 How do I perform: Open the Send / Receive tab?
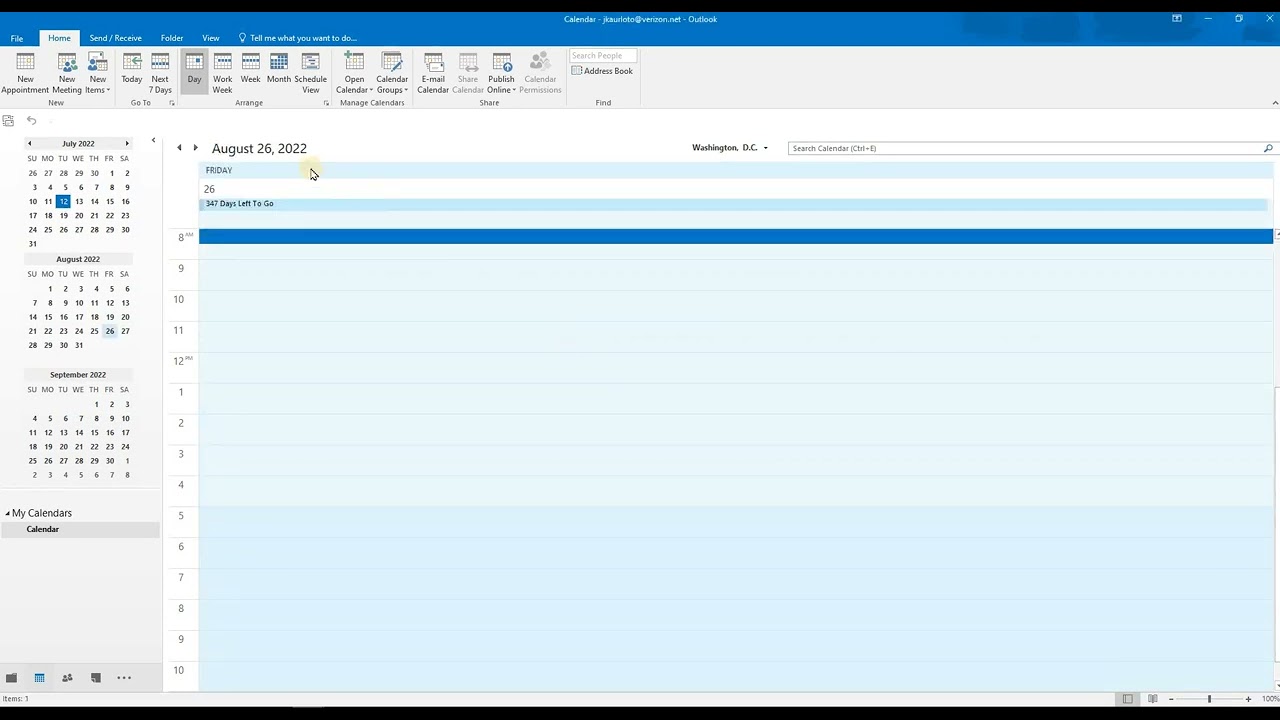[115, 38]
